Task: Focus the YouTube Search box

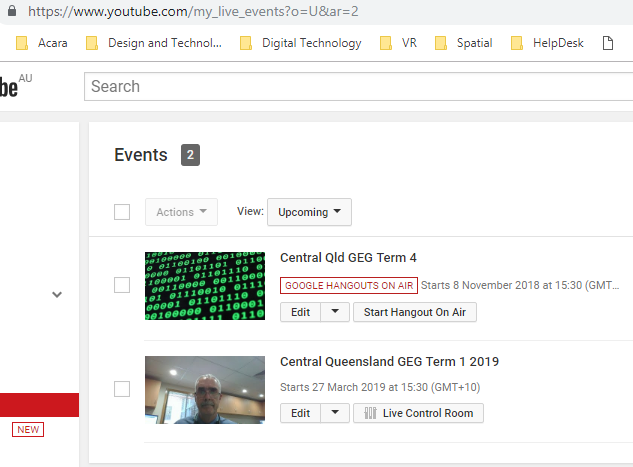Action: tap(358, 86)
